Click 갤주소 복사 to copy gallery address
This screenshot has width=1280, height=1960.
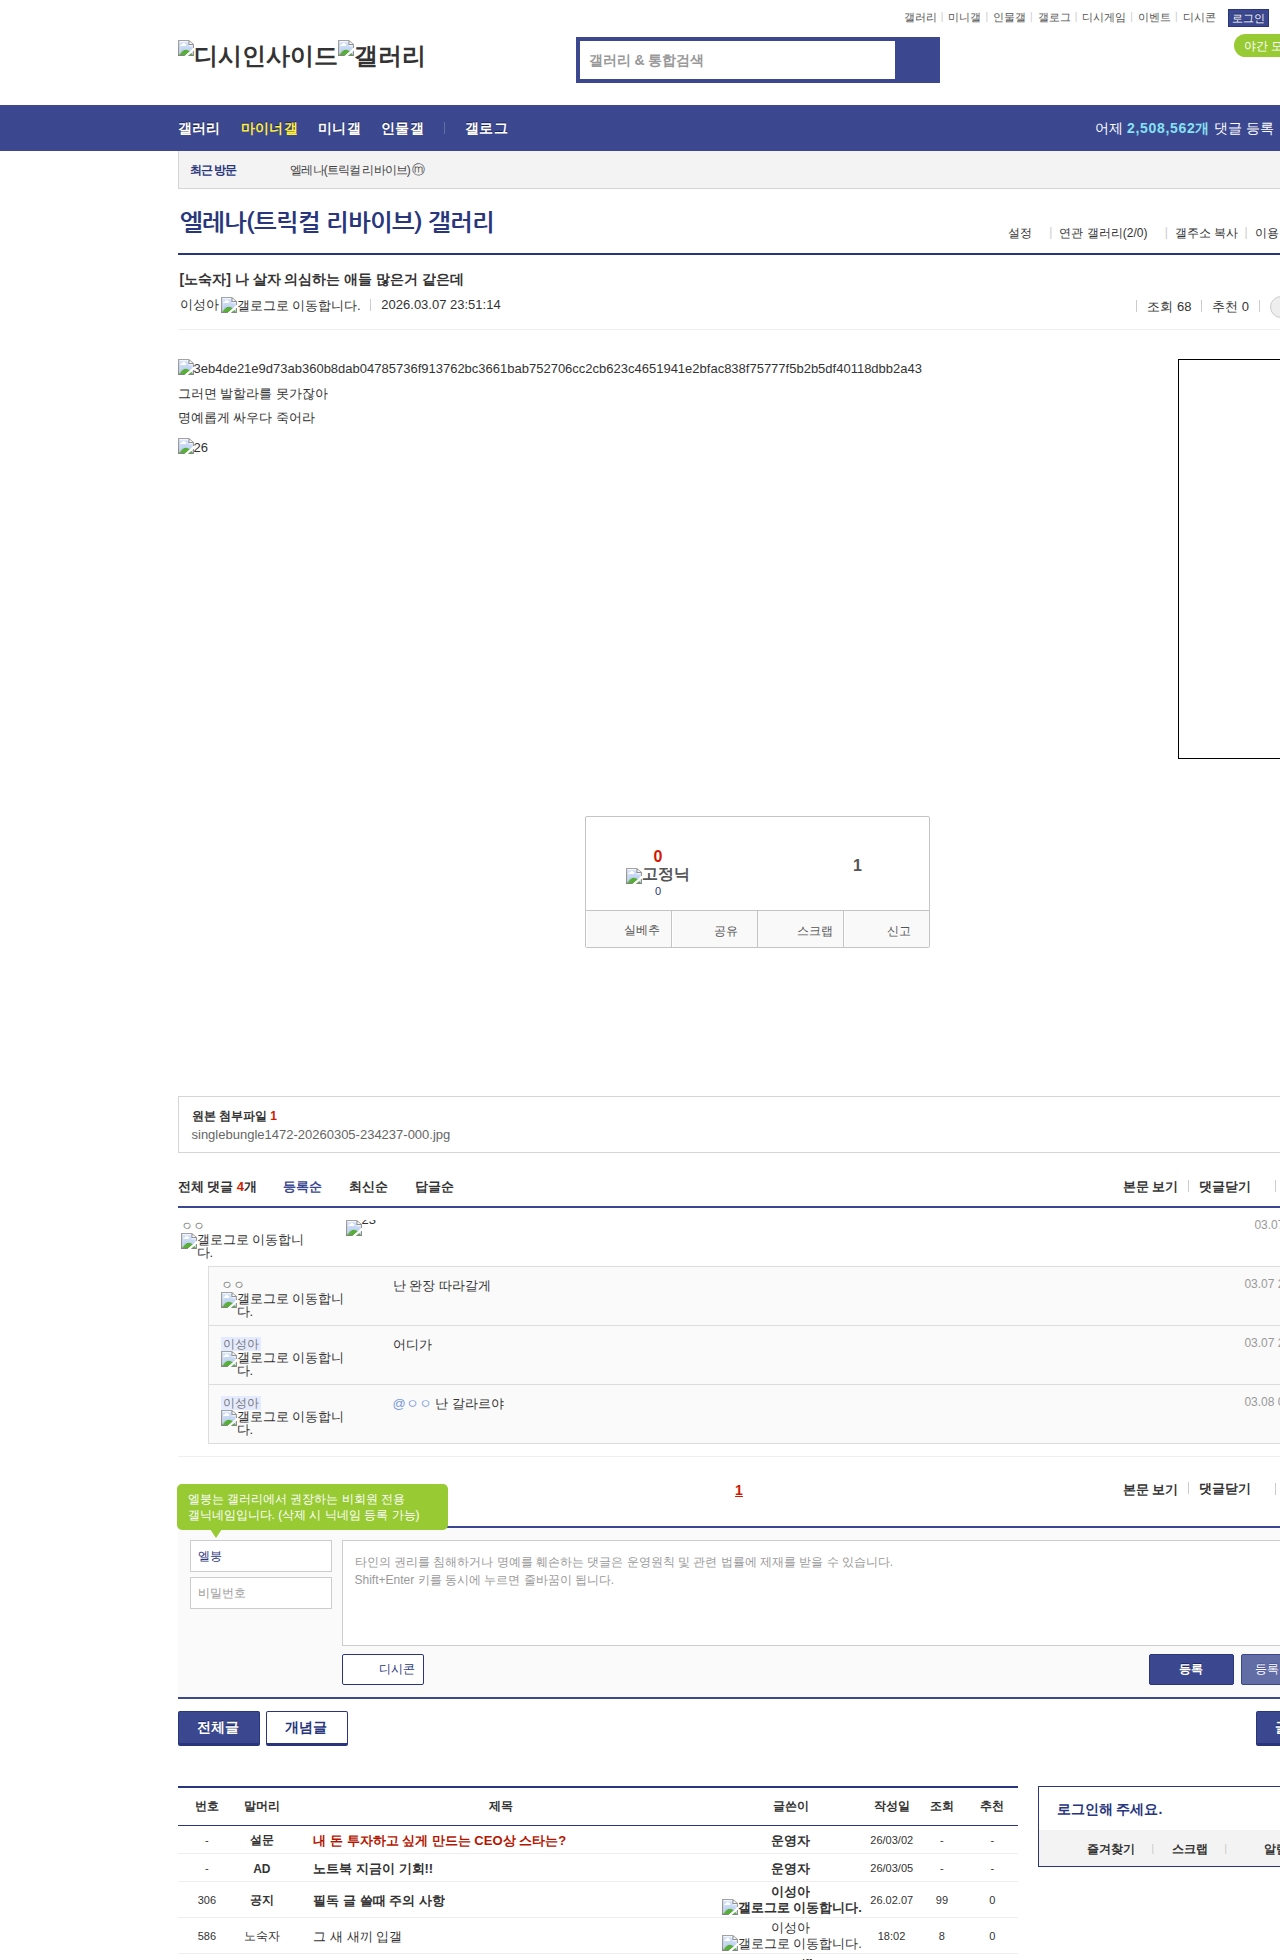1206,233
